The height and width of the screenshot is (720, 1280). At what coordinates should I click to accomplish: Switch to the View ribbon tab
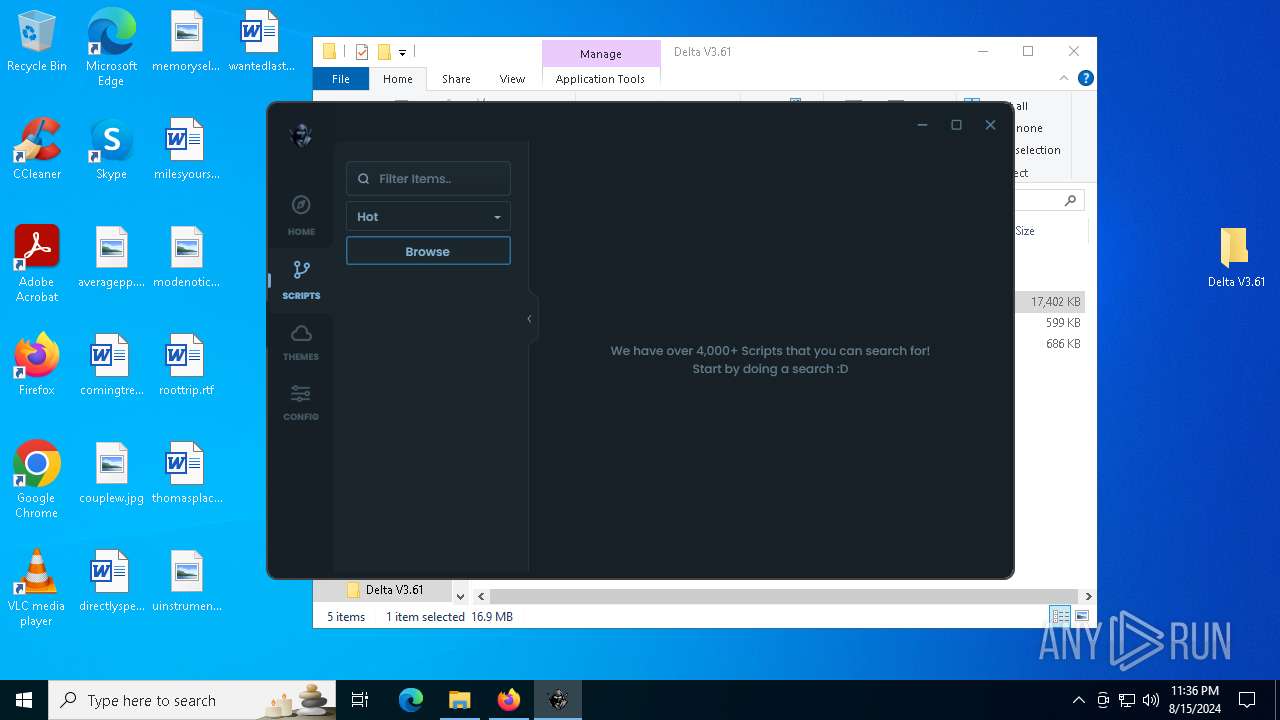pyautogui.click(x=512, y=79)
